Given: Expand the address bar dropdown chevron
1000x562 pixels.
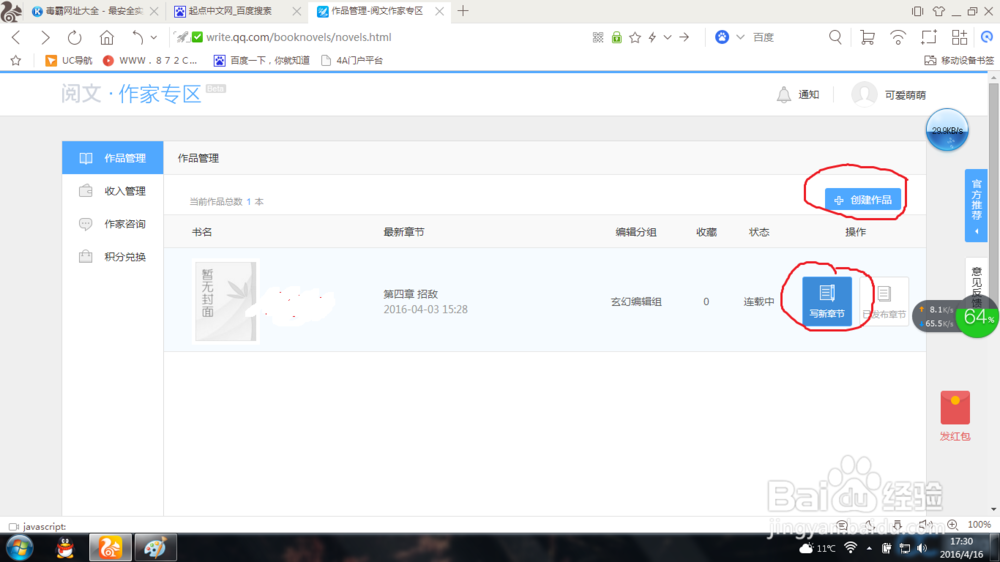Looking at the screenshot, I should tap(667, 38).
